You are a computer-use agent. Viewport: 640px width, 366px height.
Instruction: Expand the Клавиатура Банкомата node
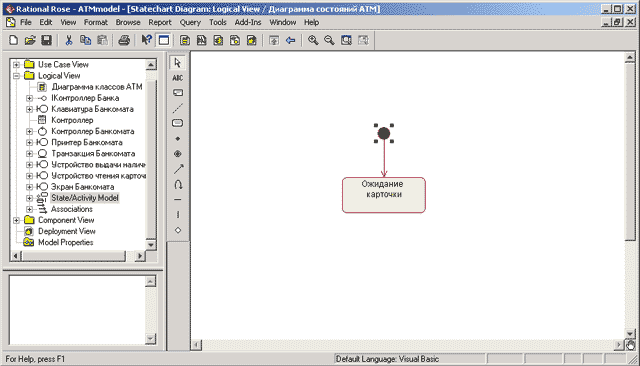click(x=29, y=109)
